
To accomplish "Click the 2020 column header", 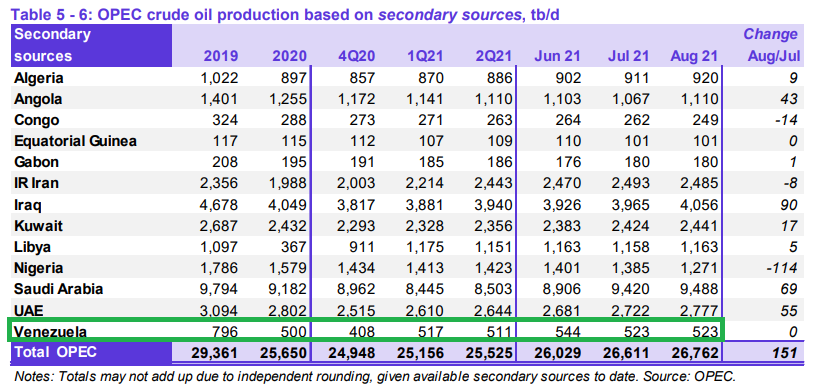I will (289, 56).
